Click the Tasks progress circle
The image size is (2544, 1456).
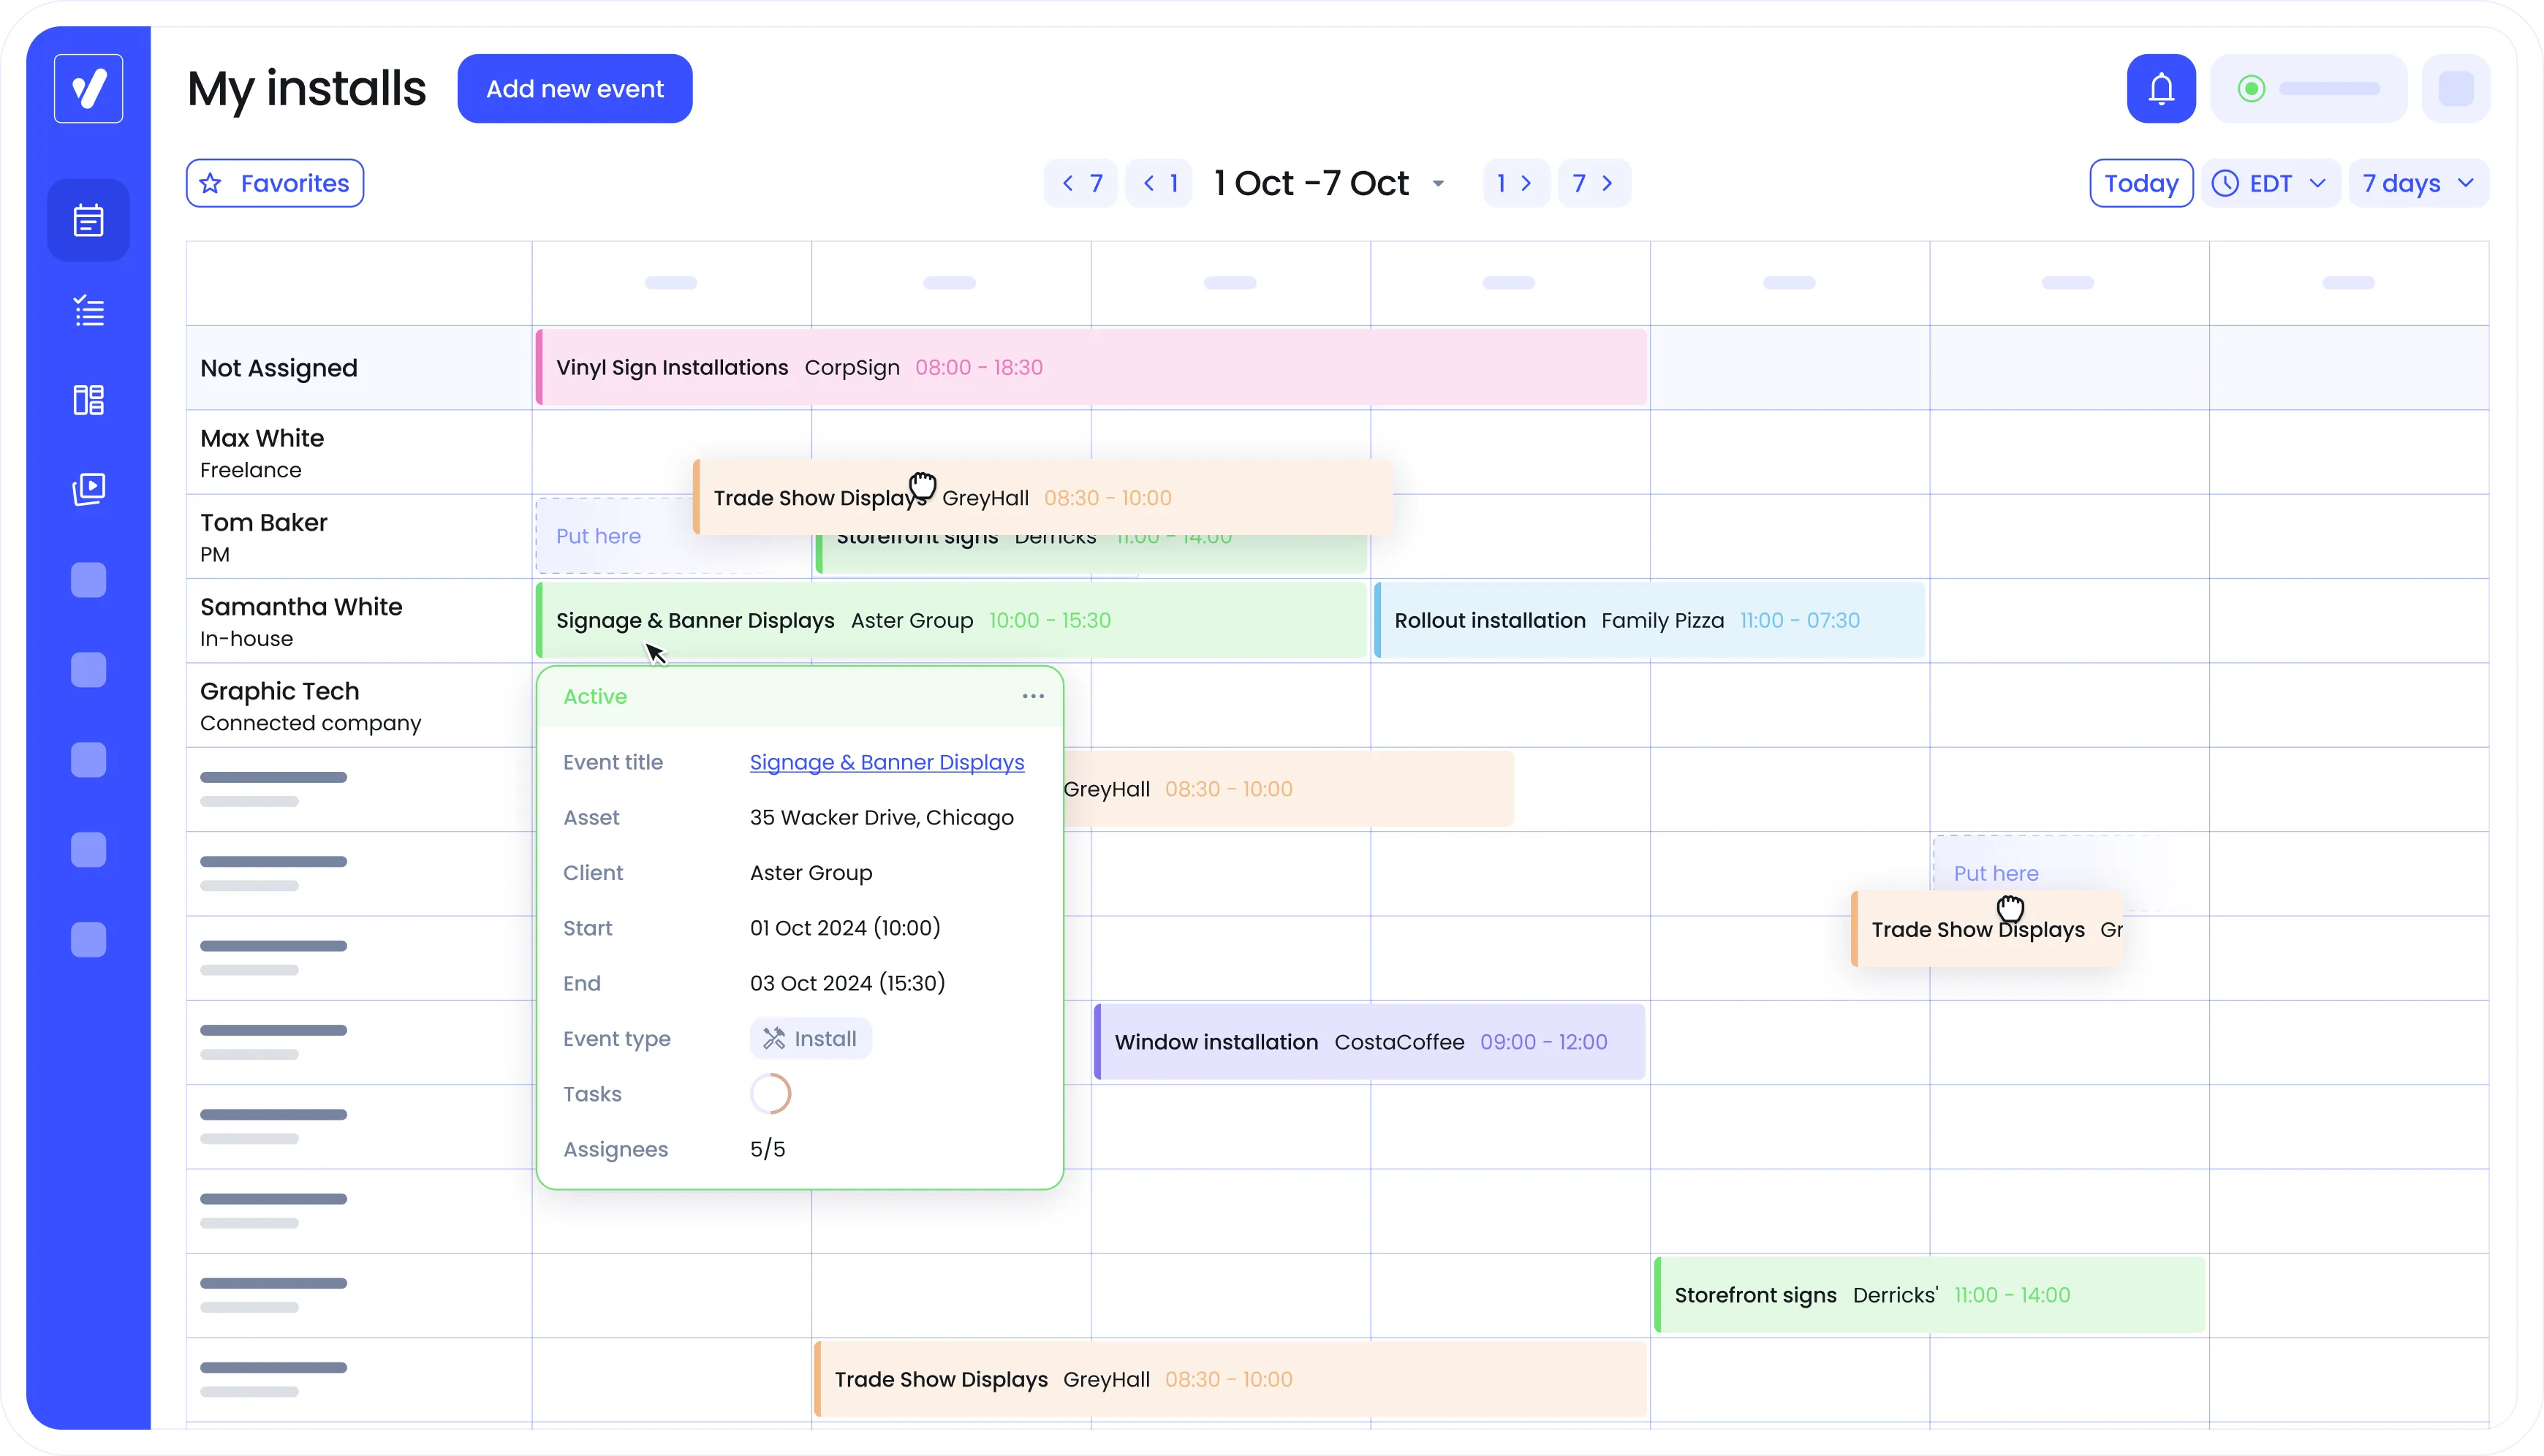pos(770,1093)
